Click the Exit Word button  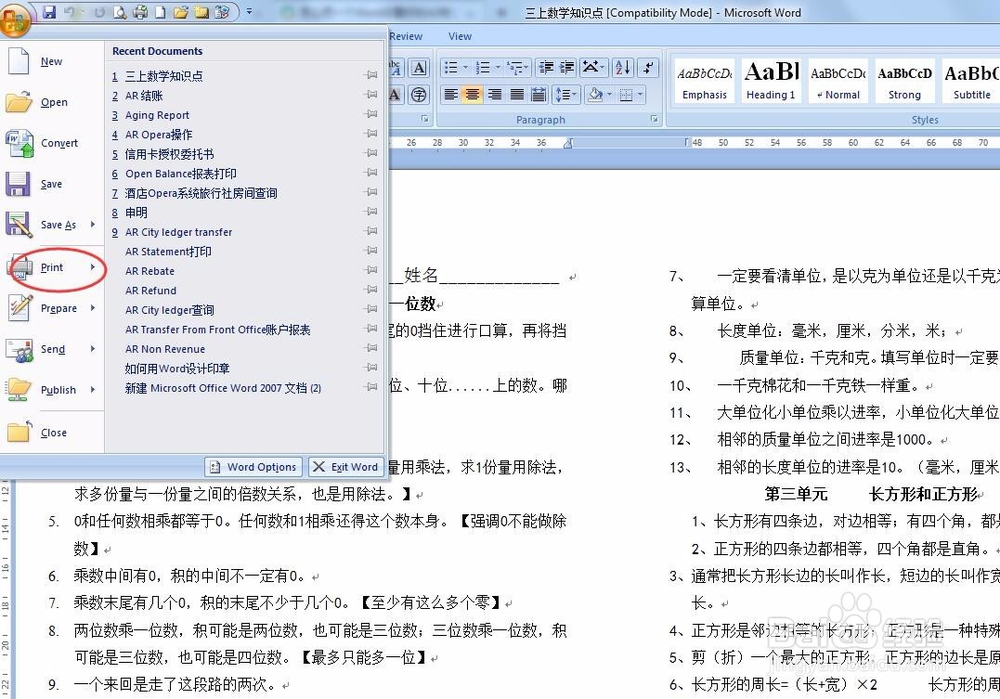(346, 467)
